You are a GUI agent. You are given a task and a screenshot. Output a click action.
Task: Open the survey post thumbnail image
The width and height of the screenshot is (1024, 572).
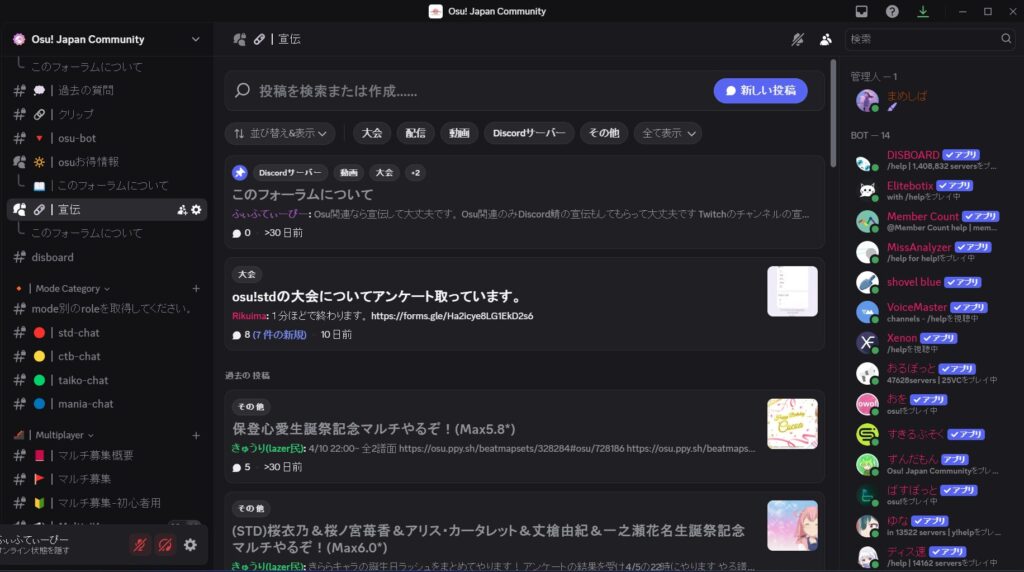tap(792, 291)
